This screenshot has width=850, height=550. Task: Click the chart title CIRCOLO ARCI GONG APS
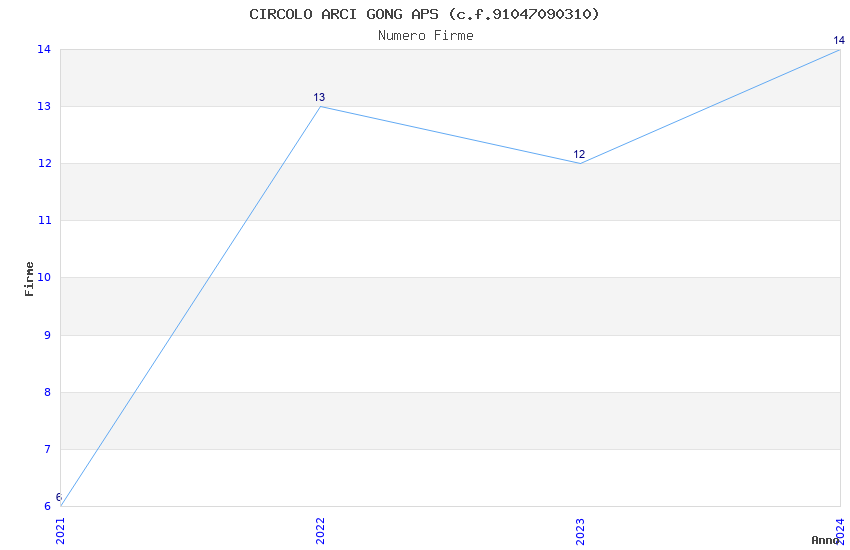[425, 14]
